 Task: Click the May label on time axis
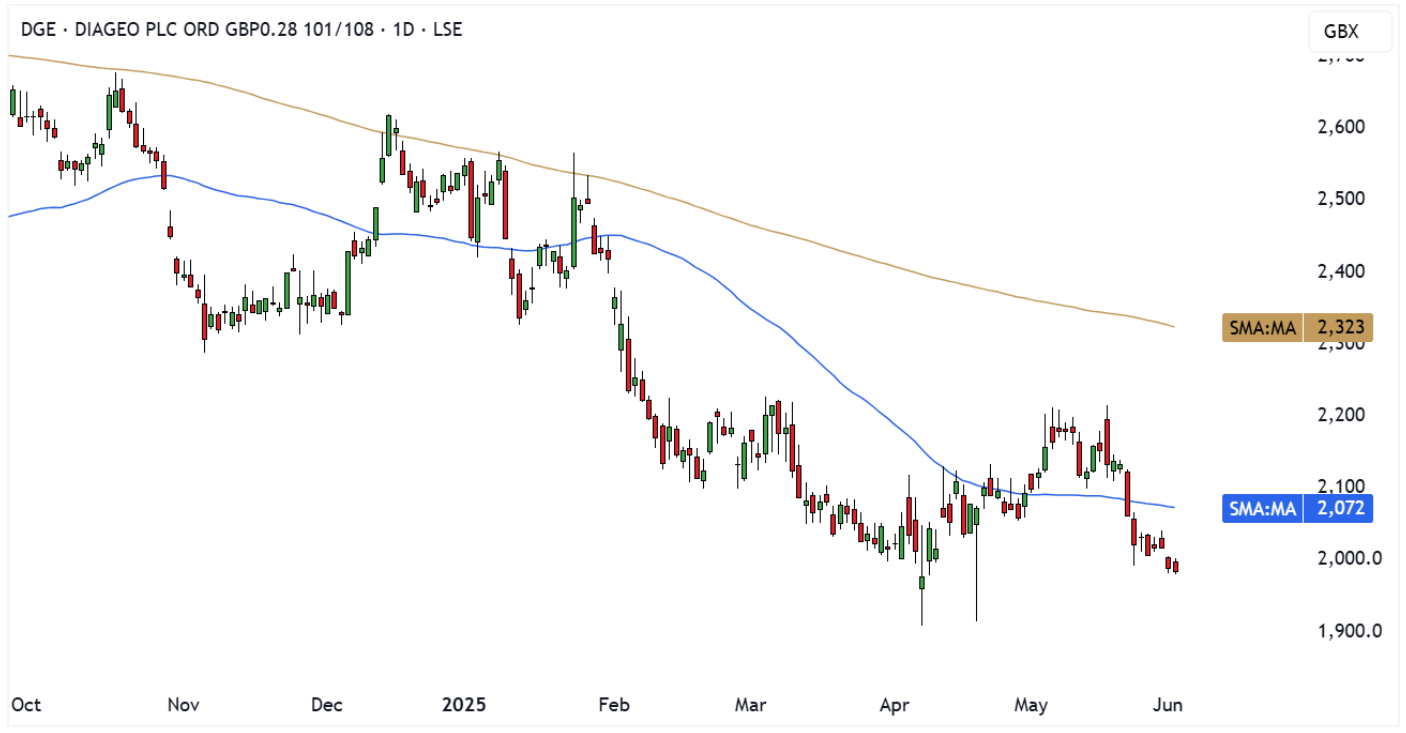pyautogui.click(x=1031, y=705)
